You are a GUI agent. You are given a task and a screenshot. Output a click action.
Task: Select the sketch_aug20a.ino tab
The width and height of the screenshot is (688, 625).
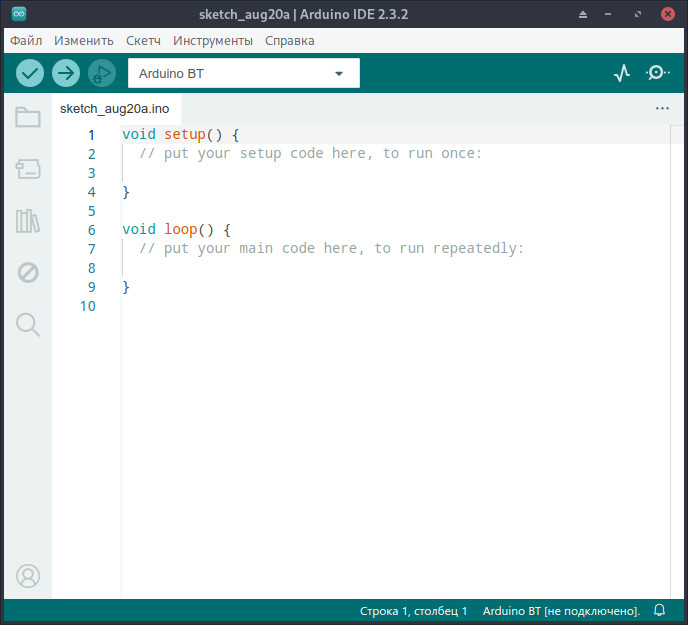click(x=115, y=109)
